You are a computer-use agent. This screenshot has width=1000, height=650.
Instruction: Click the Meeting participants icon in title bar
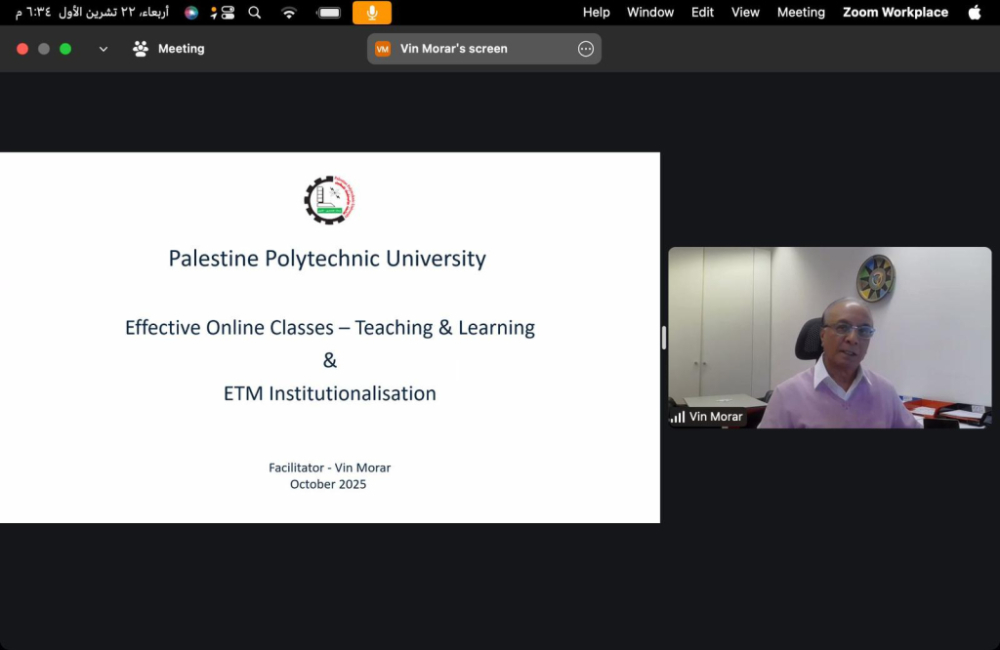coord(141,49)
